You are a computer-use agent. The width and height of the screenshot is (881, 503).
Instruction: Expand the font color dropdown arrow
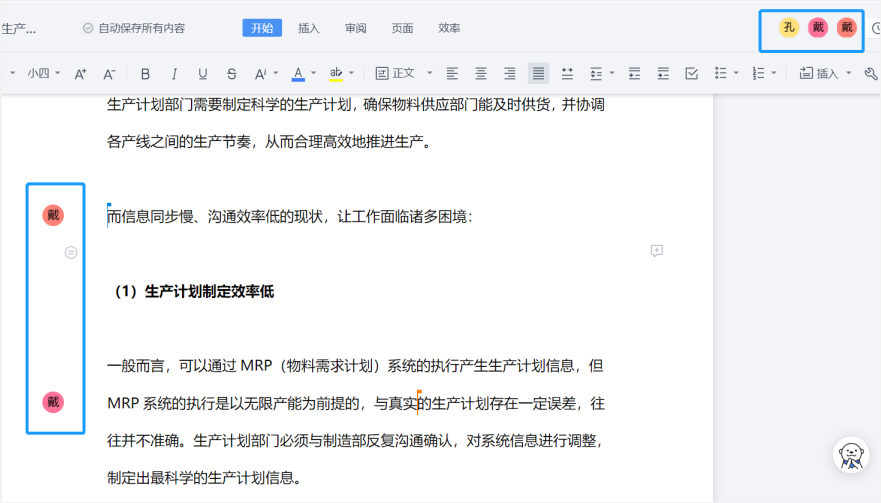coord(314,73)
